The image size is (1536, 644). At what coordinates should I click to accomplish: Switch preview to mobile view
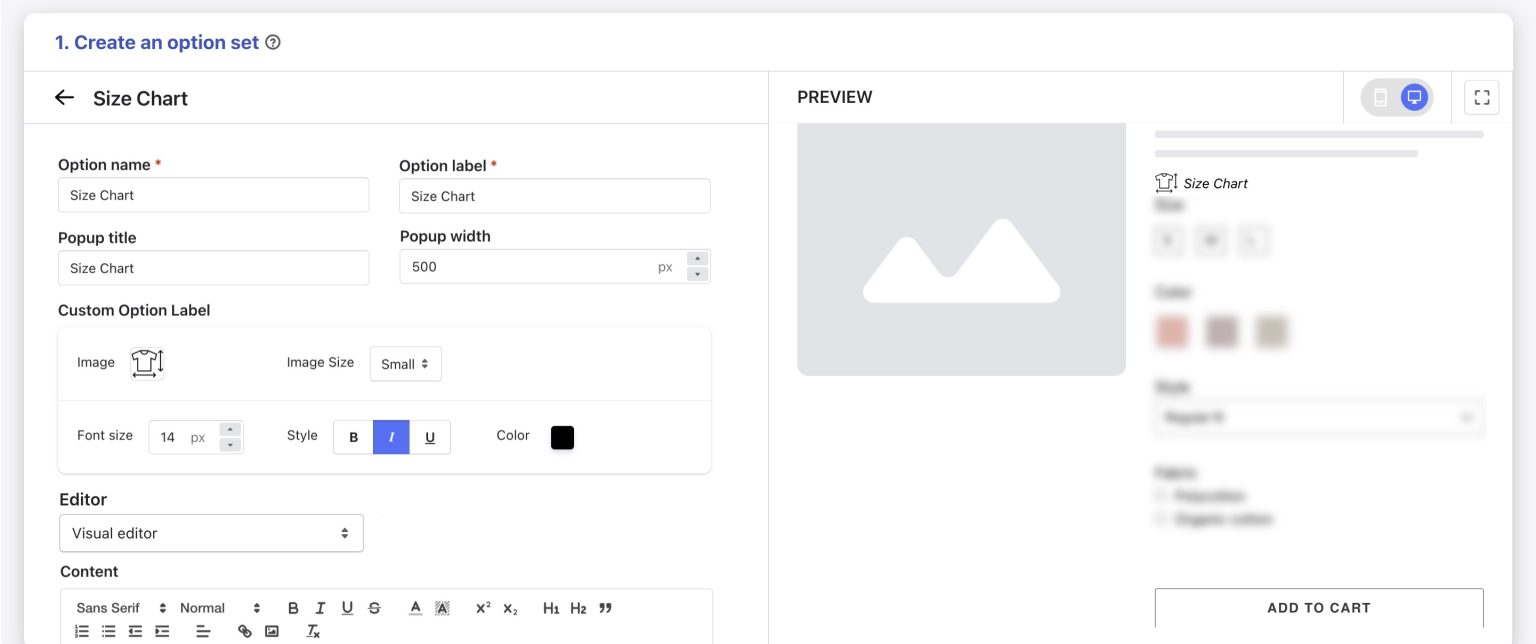(x=1382, y=97)
